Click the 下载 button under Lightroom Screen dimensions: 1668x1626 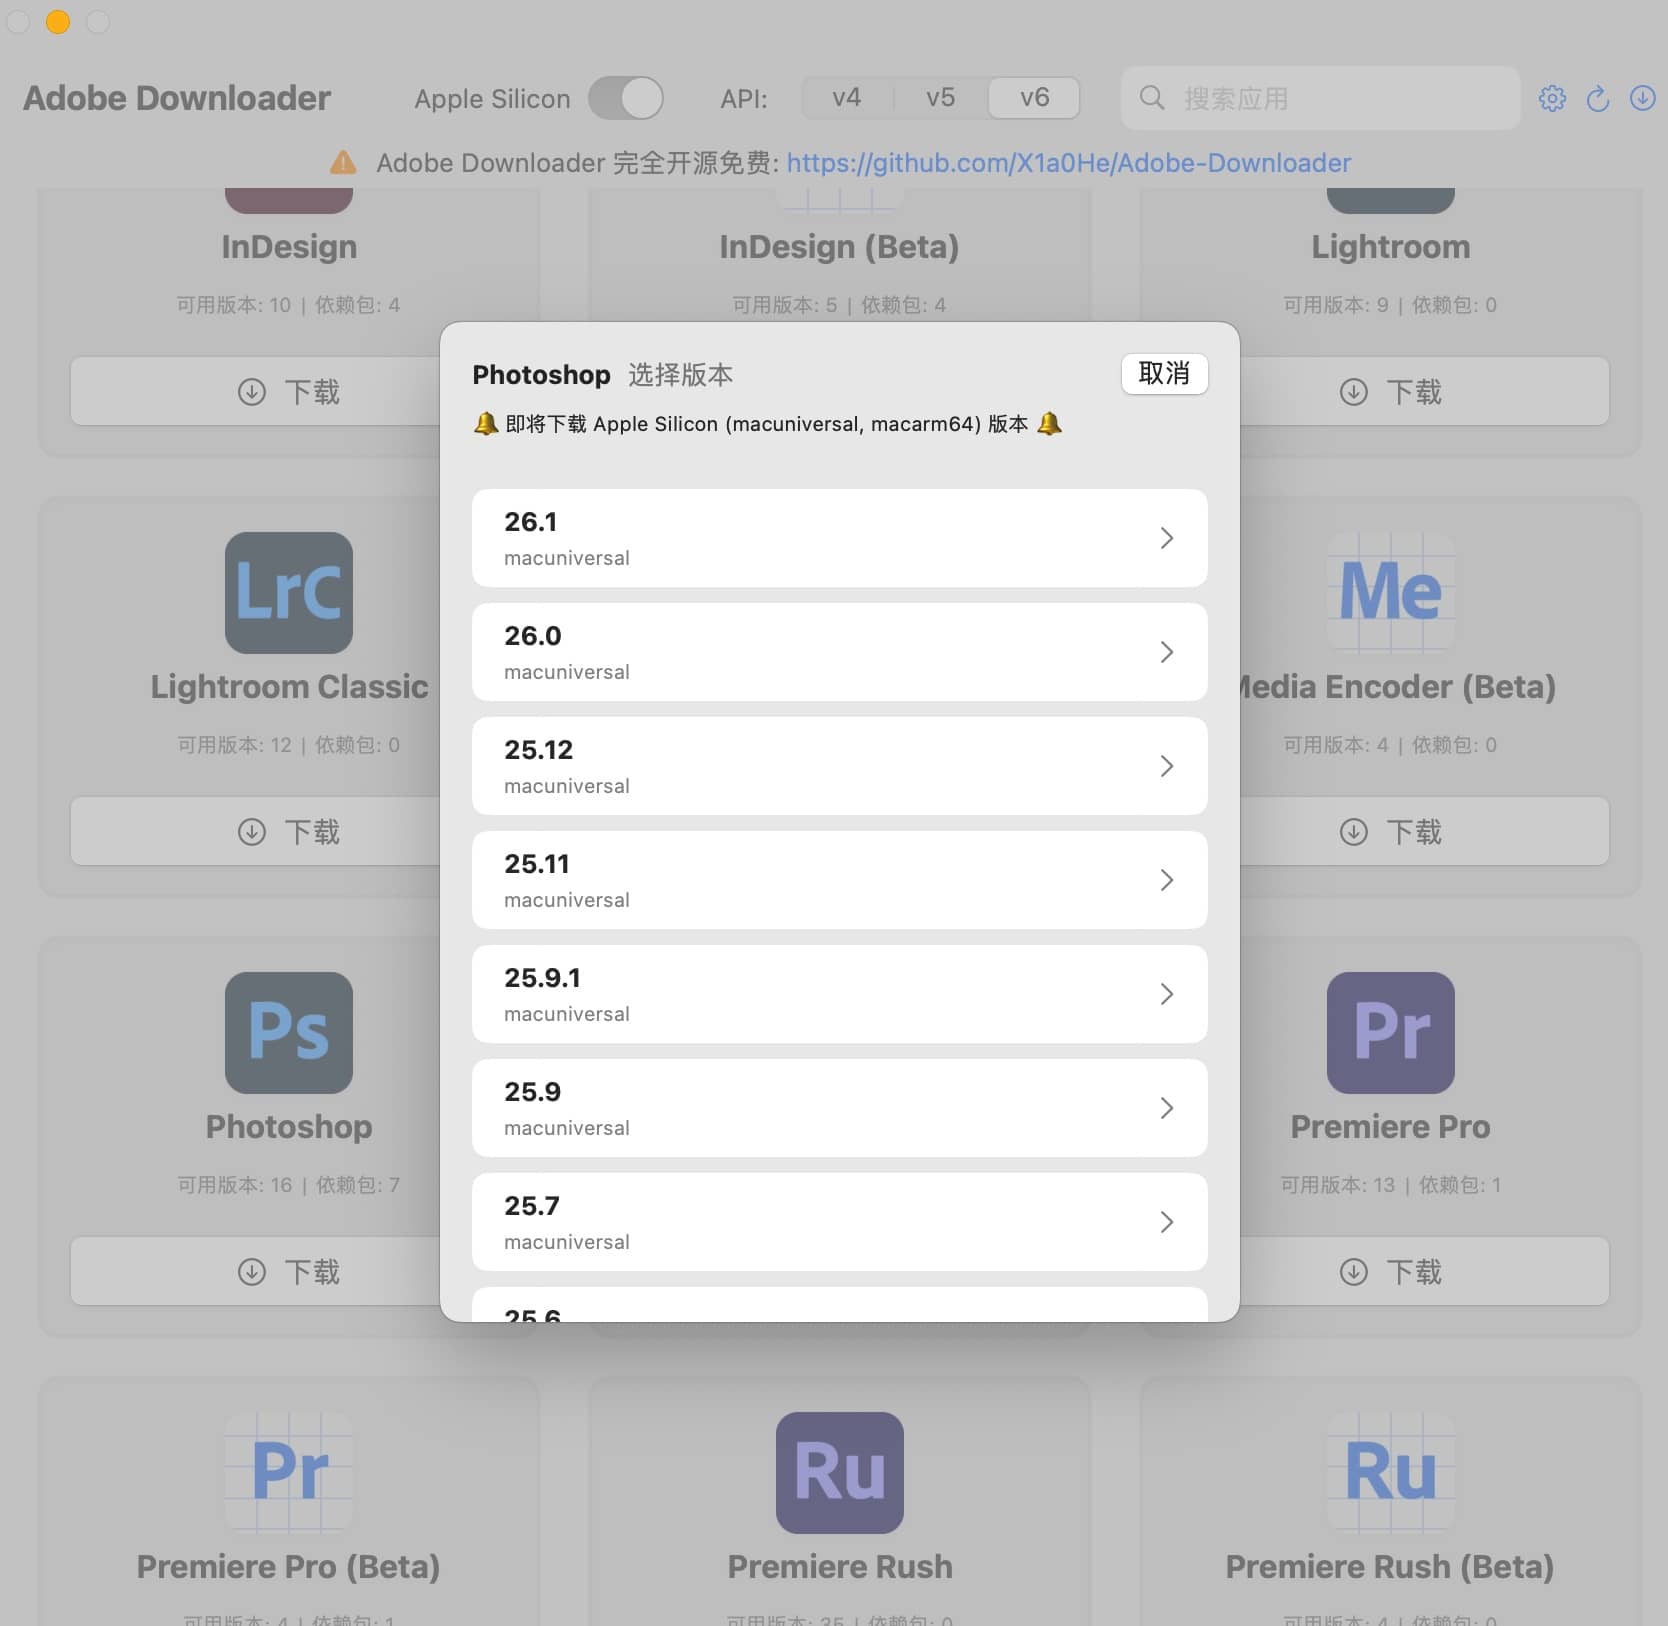click(x=1391, y=391)
